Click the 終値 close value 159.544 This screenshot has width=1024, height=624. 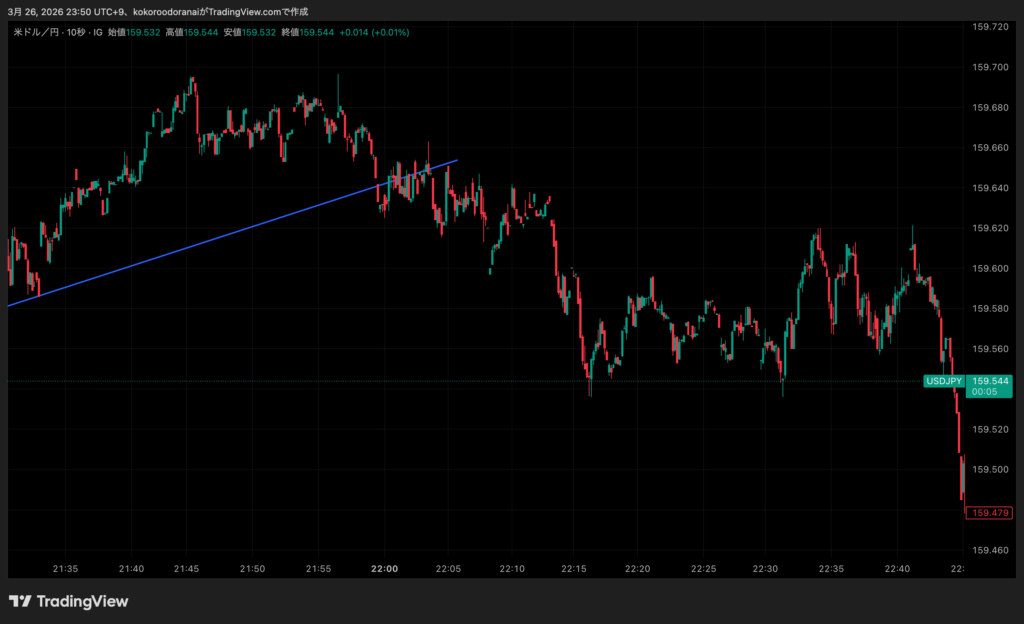(x=317, y=32)
